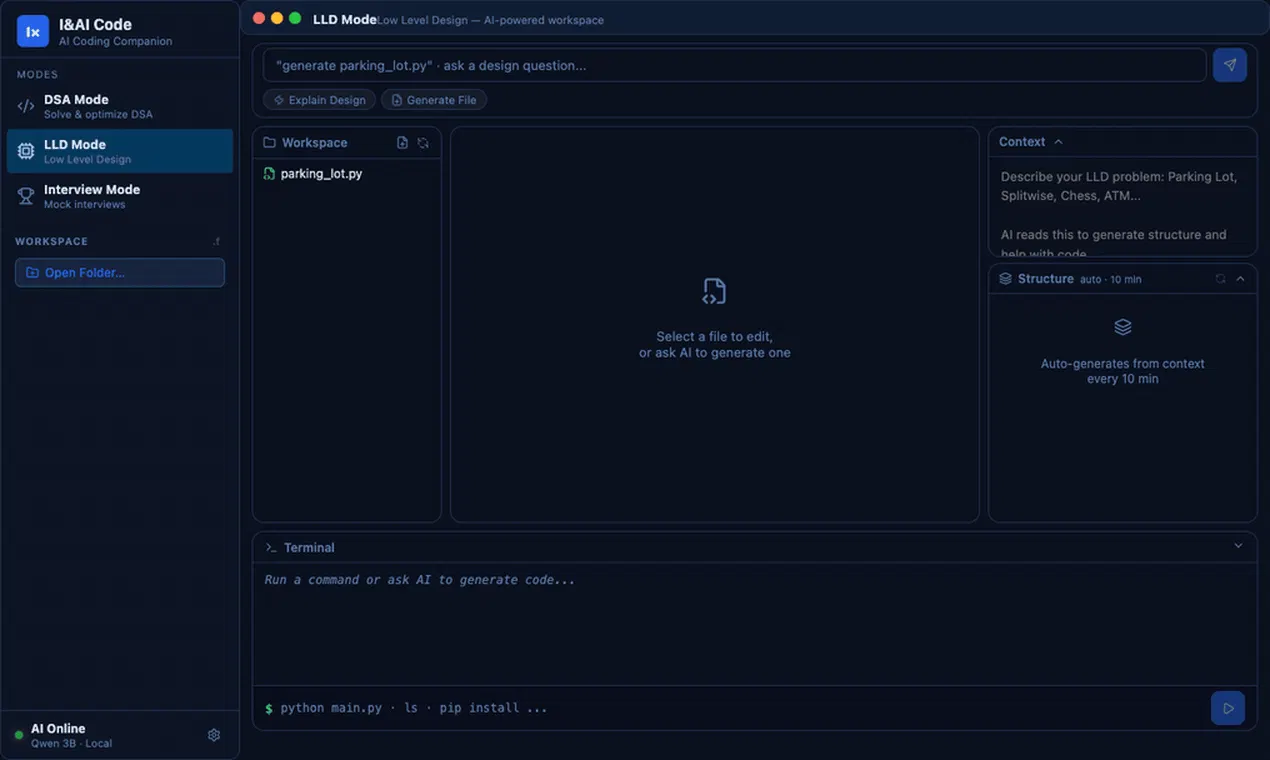Viewport: 1270px width, 760px height.
Task: Click 'Qwen 3B · Local' model text
Action: (71, 744)
